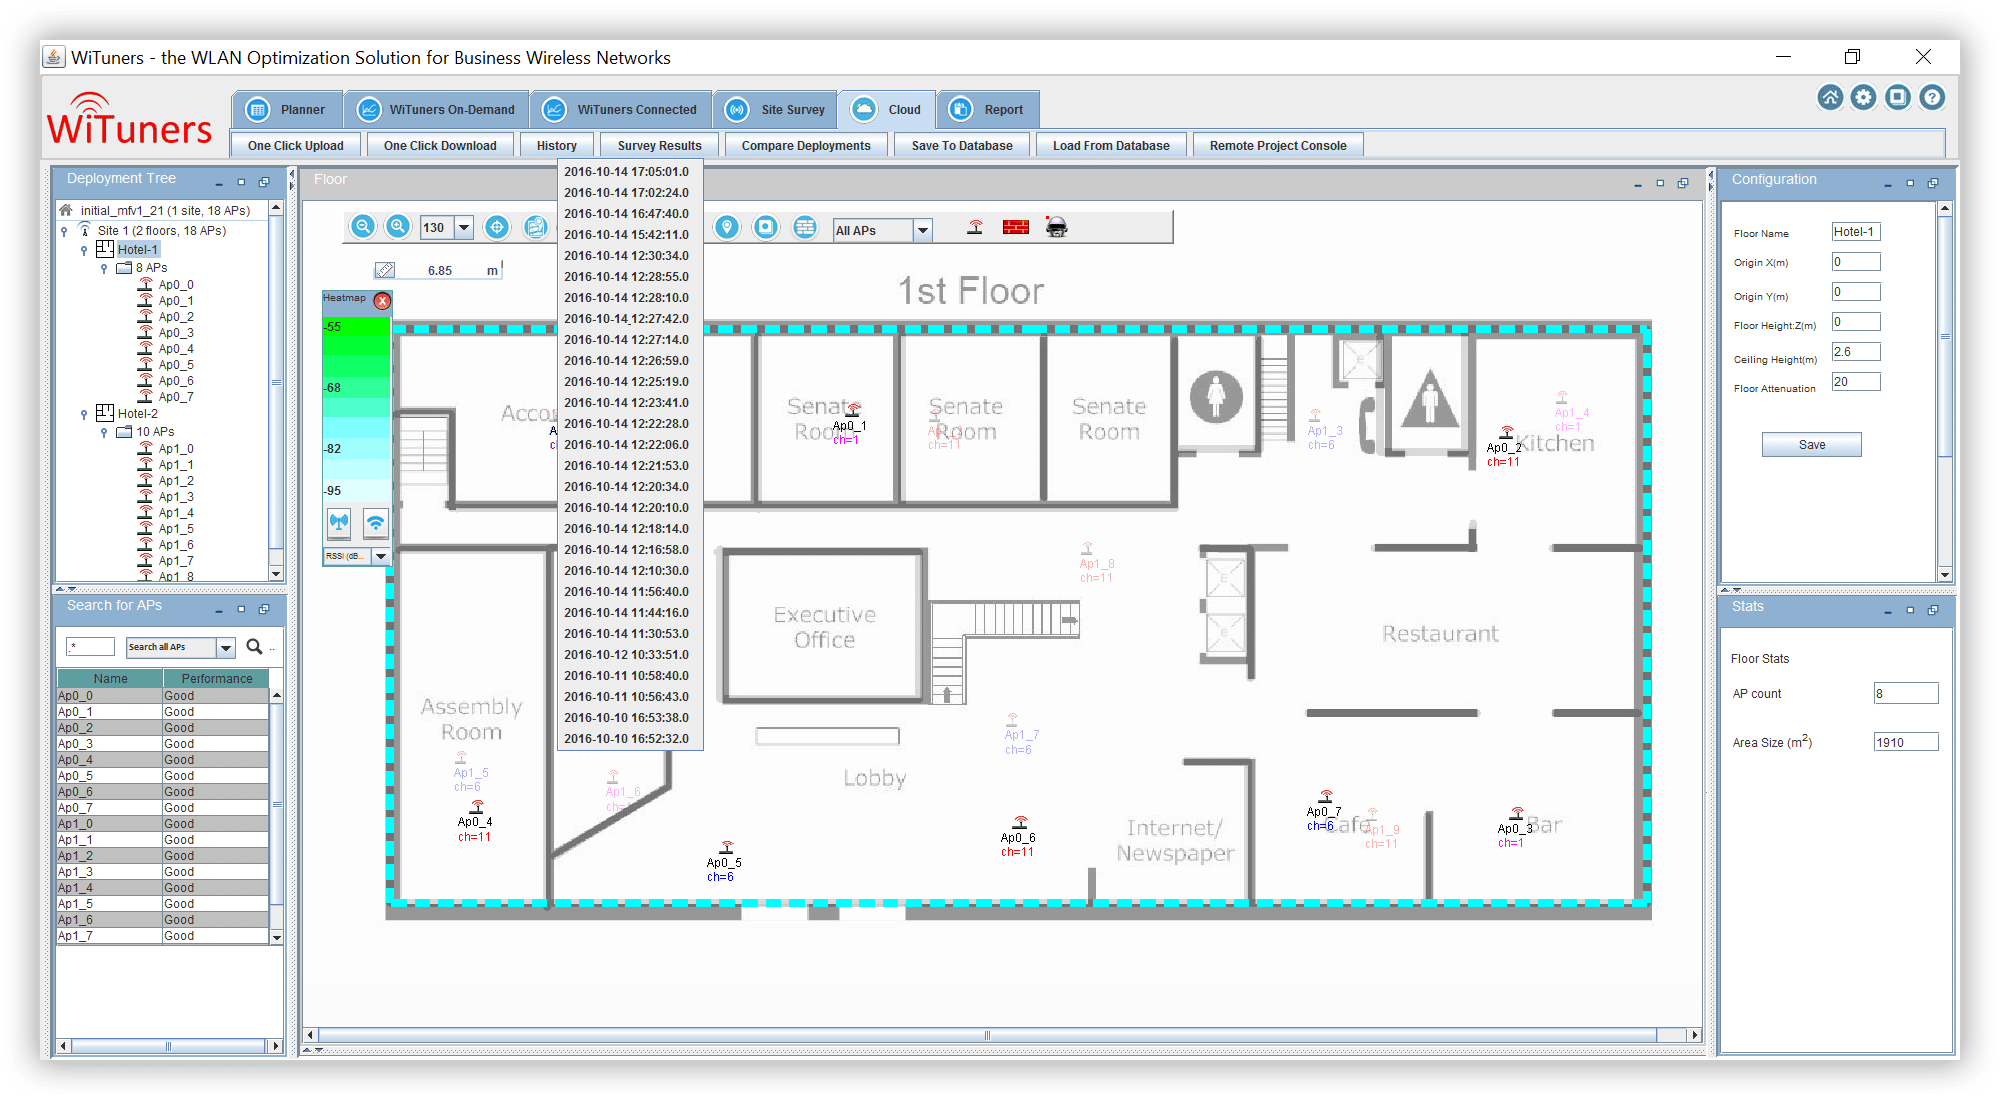Click the Survey Results button
2000x1100 pixels.
click(659, 146)
